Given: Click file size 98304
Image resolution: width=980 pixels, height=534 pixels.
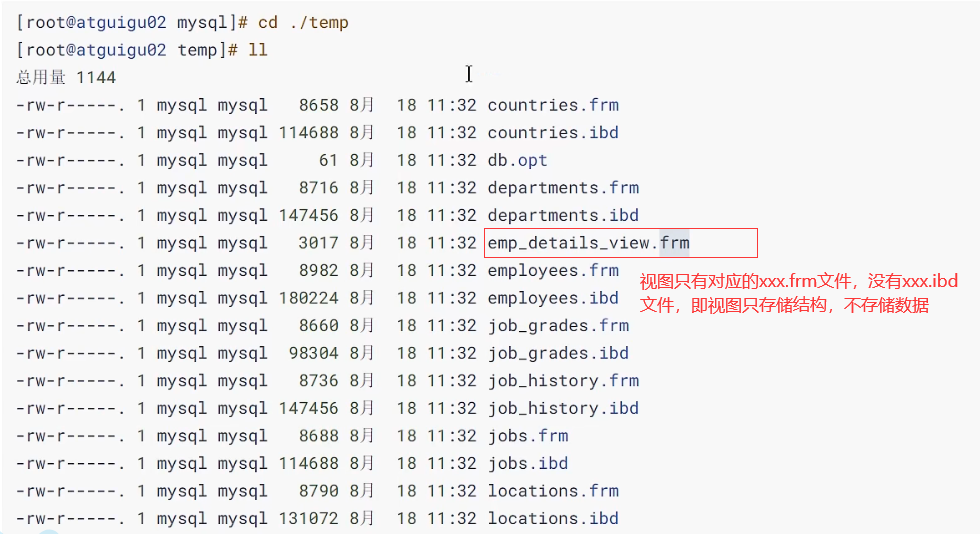Looking at the screenshot, I should coord(314,353).
